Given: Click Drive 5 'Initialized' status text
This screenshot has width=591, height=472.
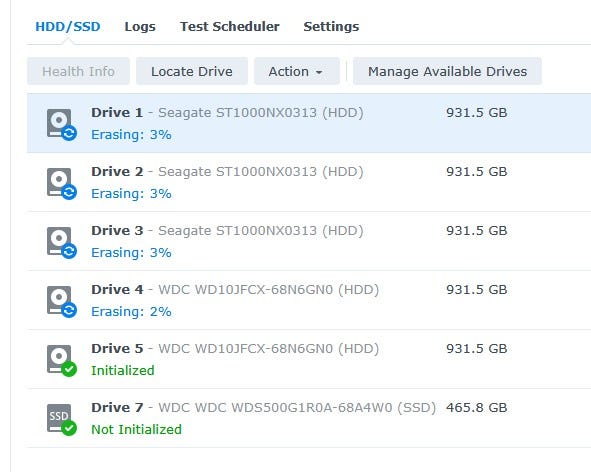Looking at the screenshot, I should click(123, 371).
